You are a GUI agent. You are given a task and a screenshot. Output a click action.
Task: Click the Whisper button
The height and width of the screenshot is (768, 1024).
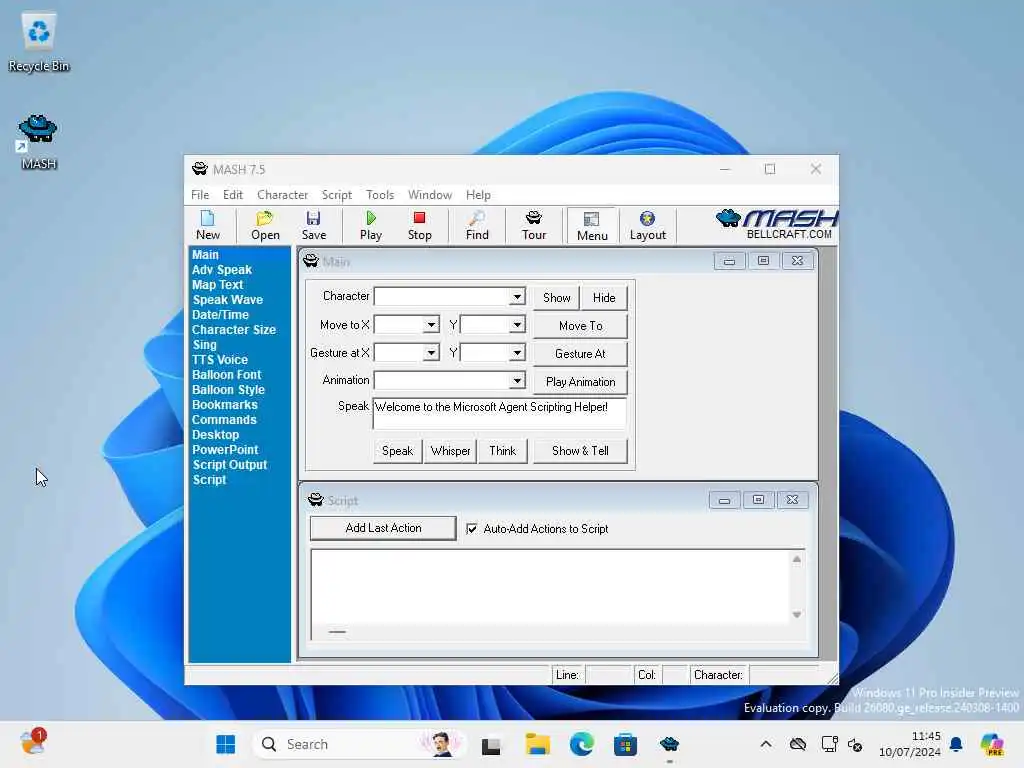[450, 451]
